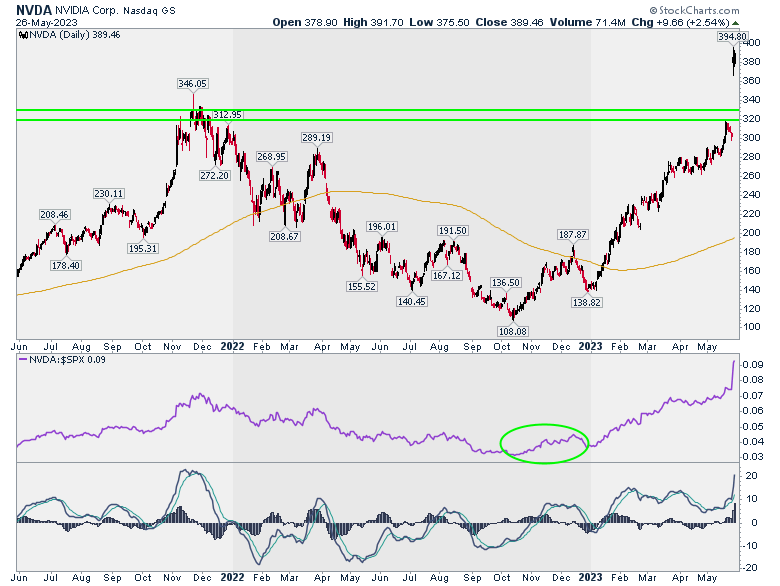Click the 187.87 price label

pyautogui.click(x=573, y=234)
